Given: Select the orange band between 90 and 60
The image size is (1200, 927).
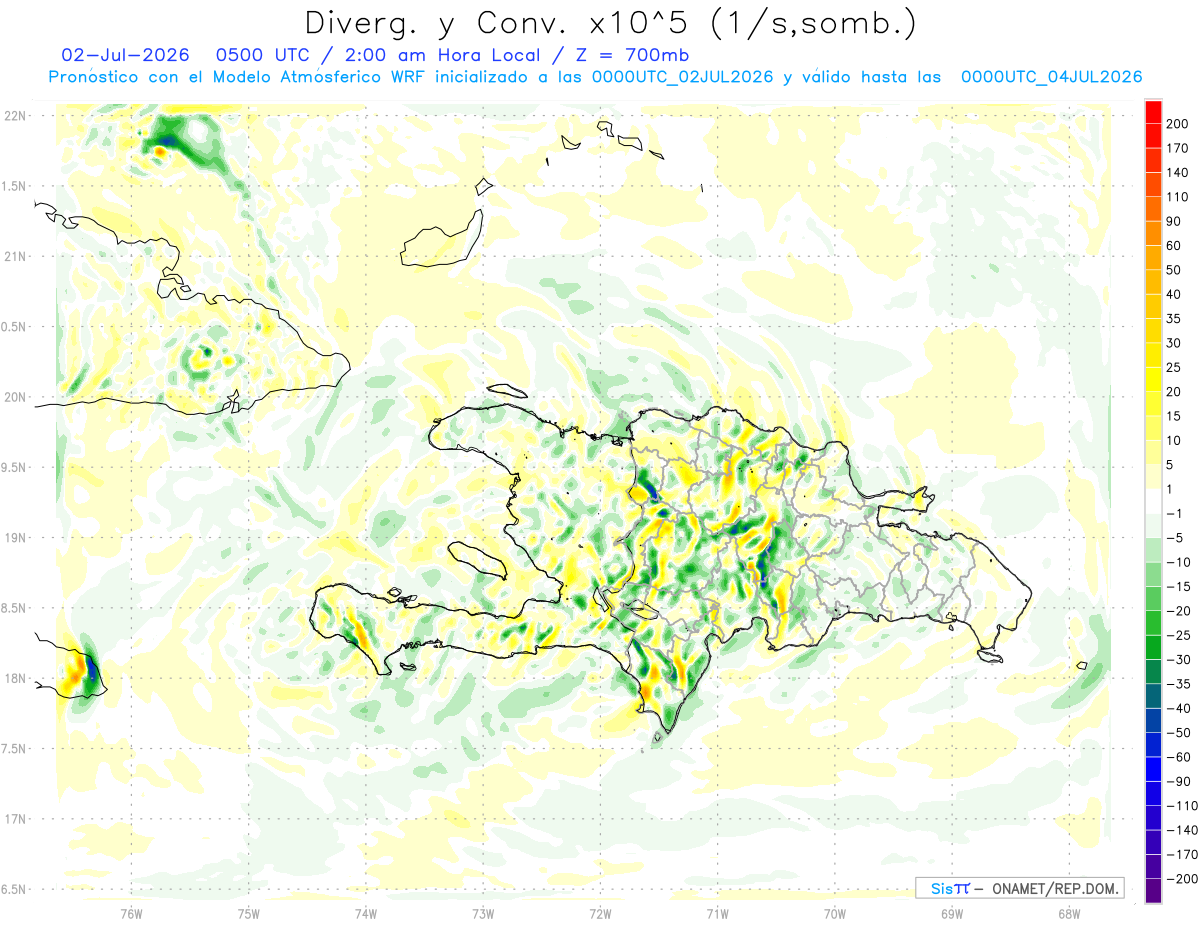Looking at the screenshot, I should pyautogui.click(x=1154, y=233).
